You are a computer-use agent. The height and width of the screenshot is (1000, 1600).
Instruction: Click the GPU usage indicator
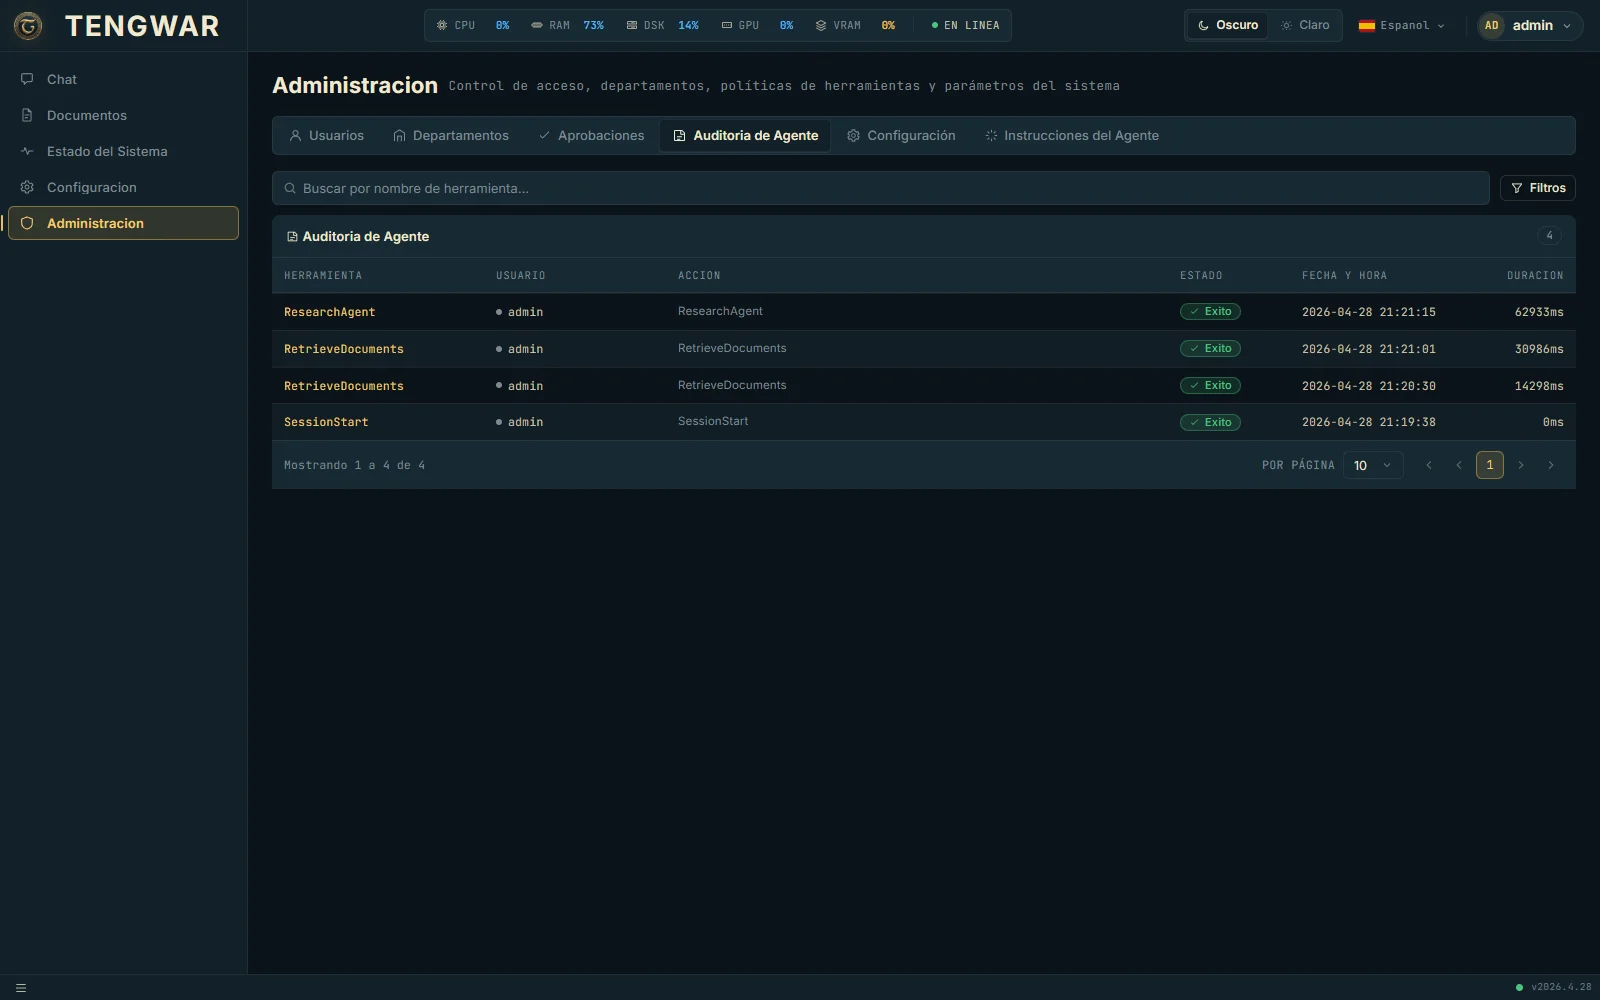point(757,25)
